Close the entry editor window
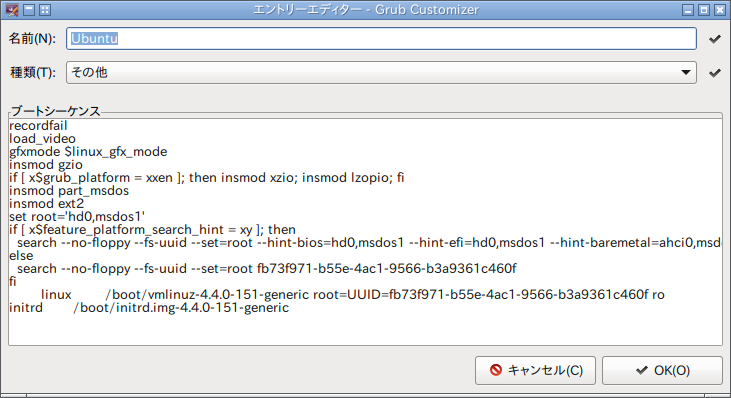Image resolution: width=731 pixels, height=398 pixels. click(720, 10)
